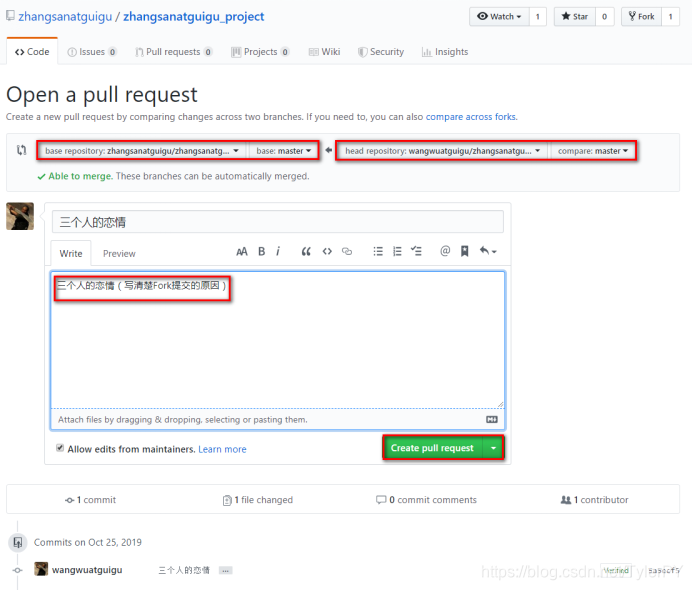This screenshot has width=693, height=590.
Task: Open the base: master branch dropdown
Action: 283,151
